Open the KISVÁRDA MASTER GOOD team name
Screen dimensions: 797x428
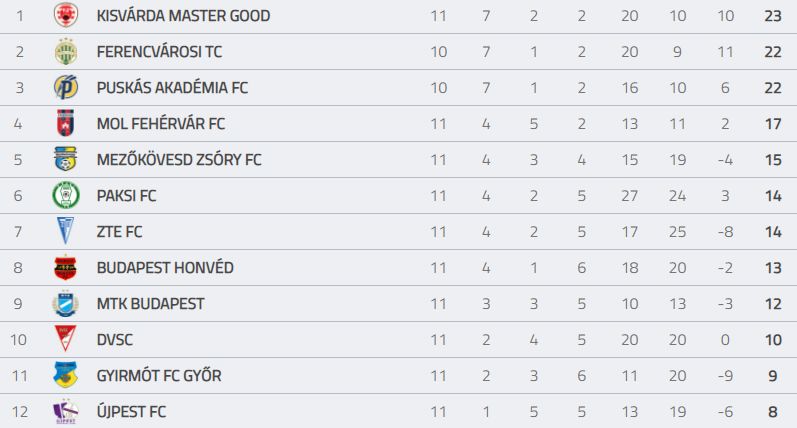click(183, 16)
